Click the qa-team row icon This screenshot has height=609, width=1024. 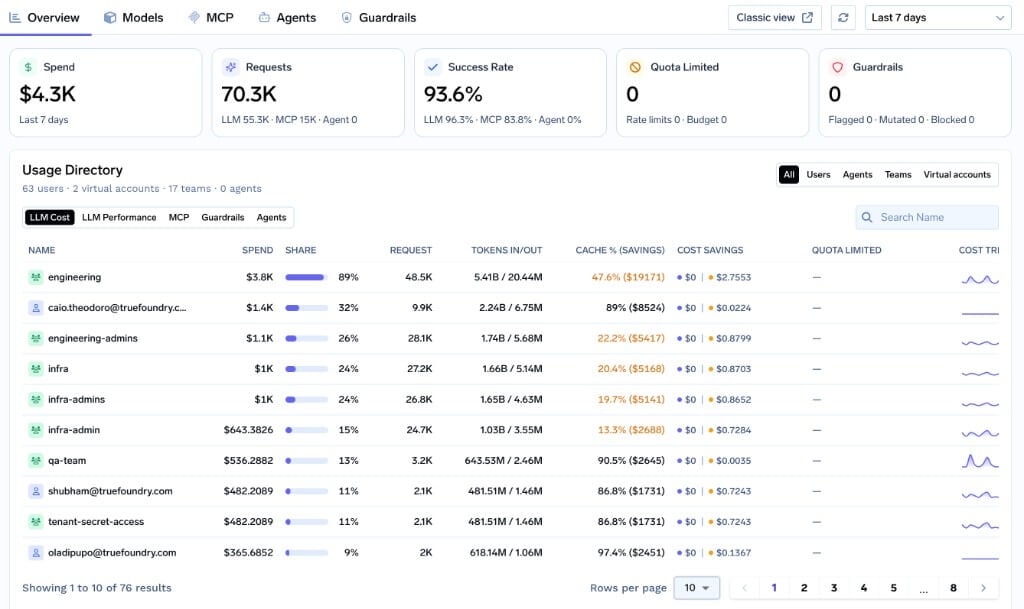coord(36,461)
